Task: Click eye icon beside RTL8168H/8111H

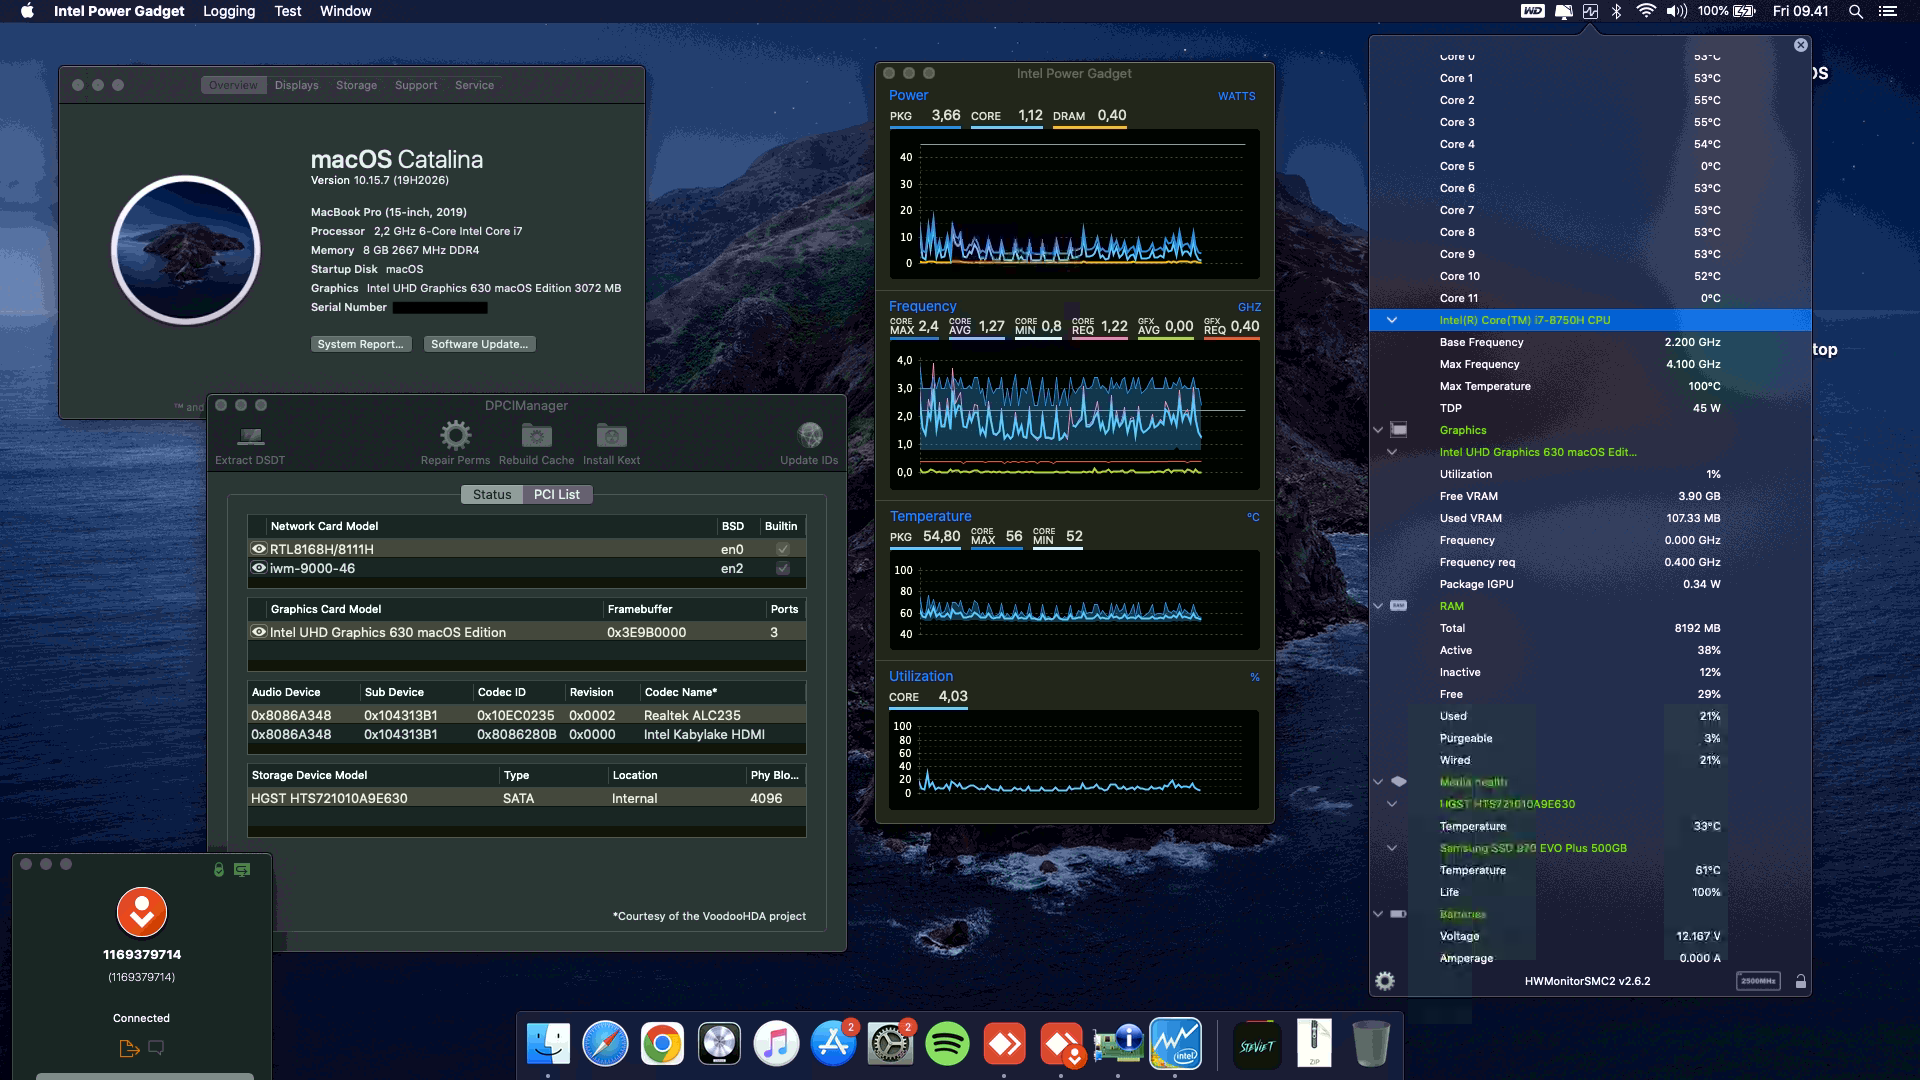Action: 259,549
